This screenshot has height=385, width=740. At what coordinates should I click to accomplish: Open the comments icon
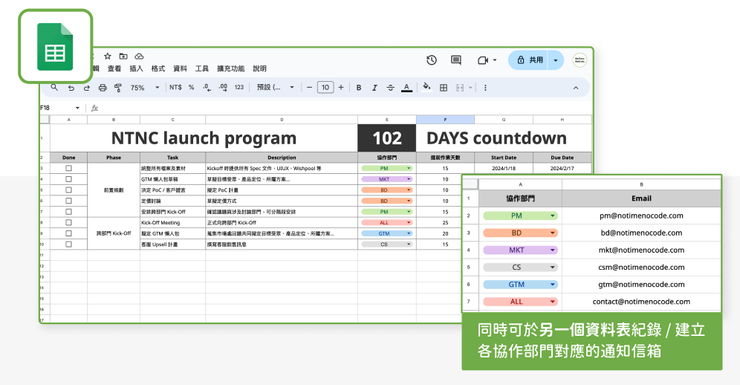(456, 60)
